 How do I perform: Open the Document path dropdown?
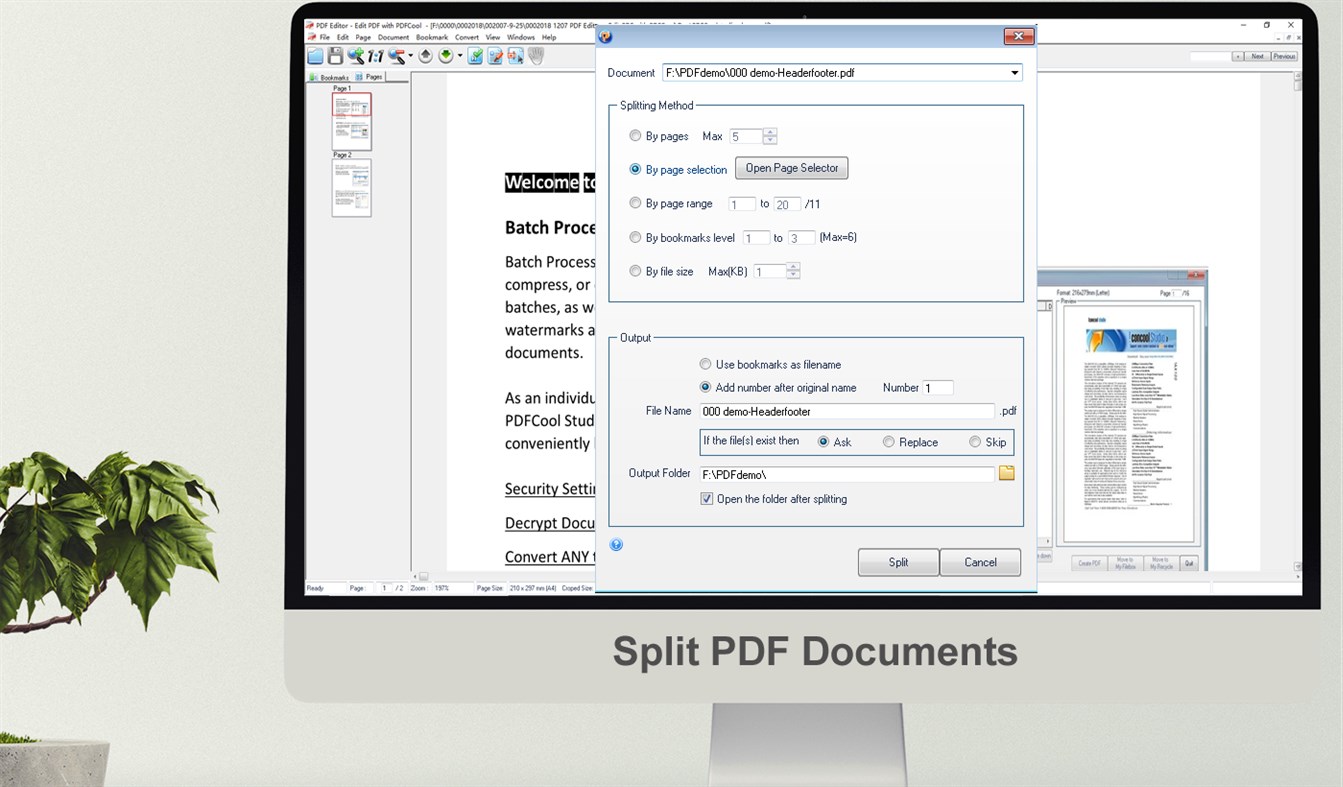point(1015,72)
